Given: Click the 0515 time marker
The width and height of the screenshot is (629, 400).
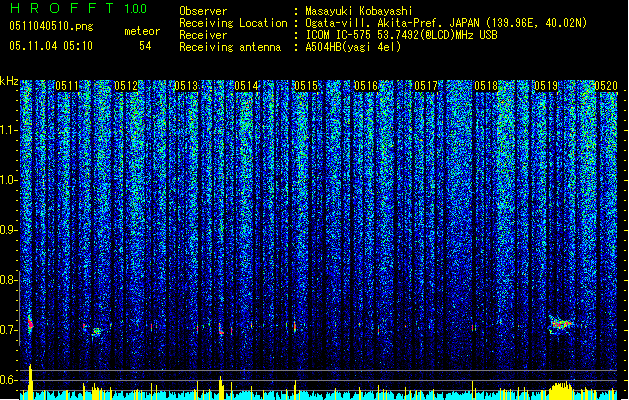Looking at the screenshot, I should pos(306,86).
